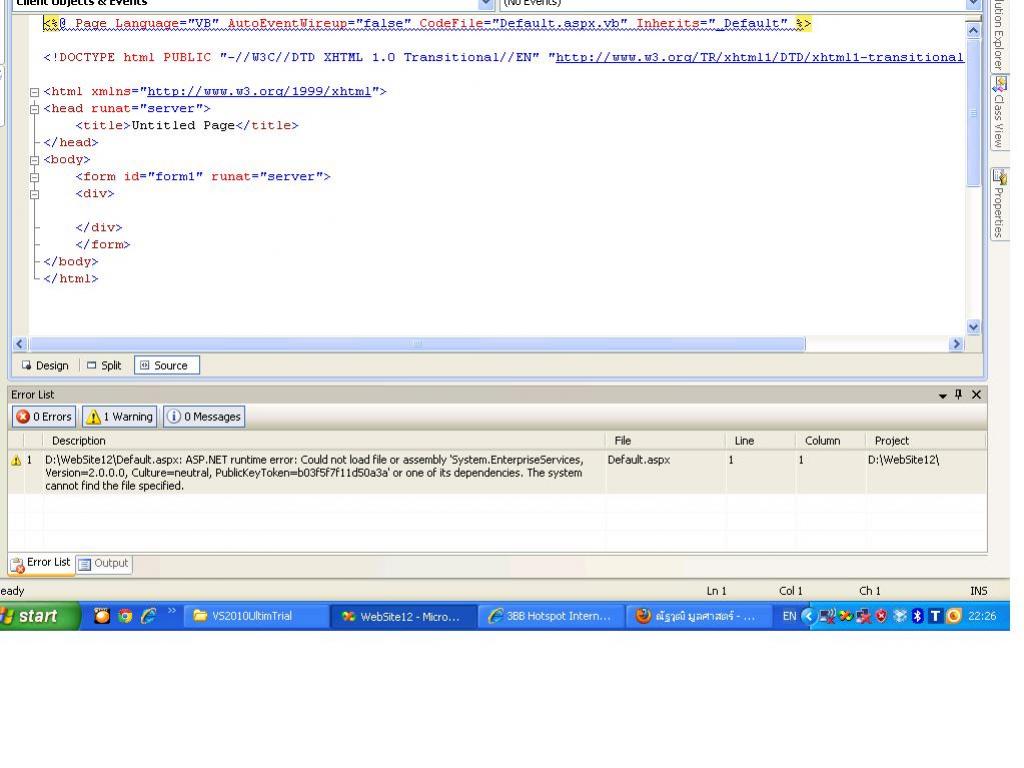Open the w3.org/1999/xhtml namespace link
The image size is (1024, 768).
point(259,91)
